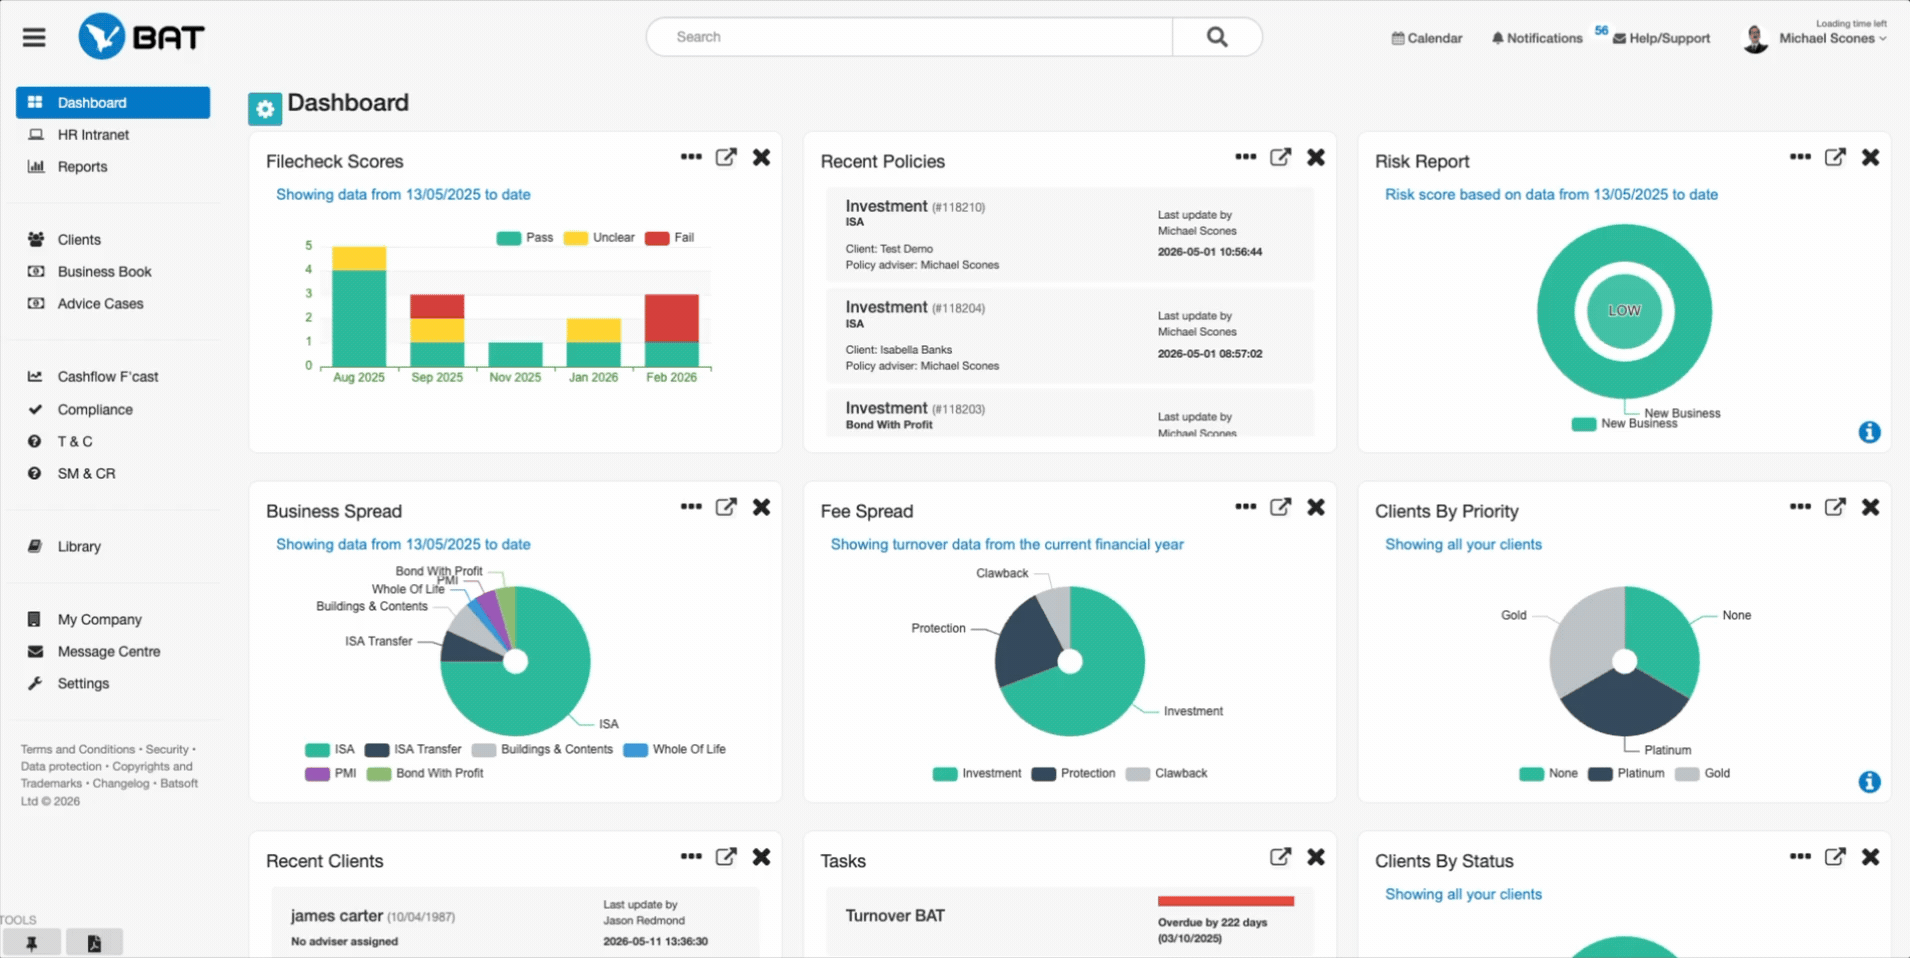
Task: Click the LOW risk donut center
Action: [1624, 311]
